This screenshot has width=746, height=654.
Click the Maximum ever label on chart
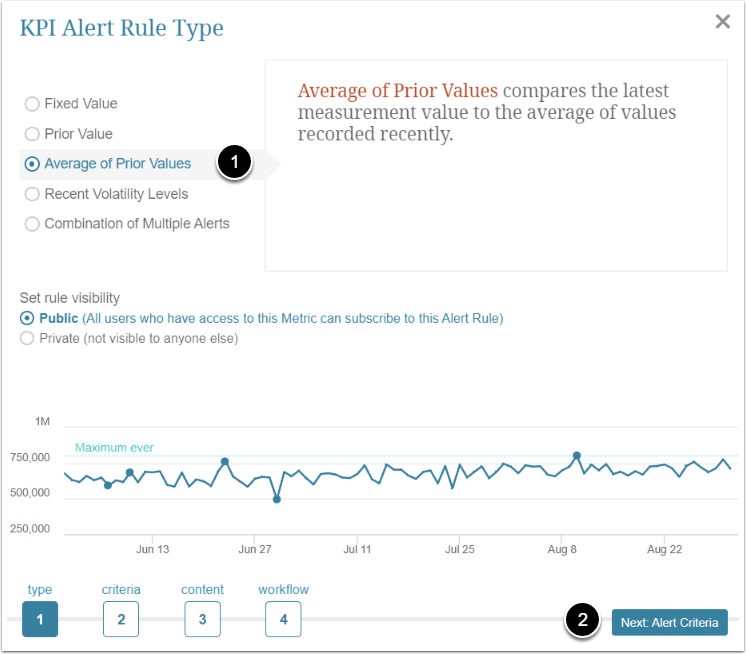[114, 448]
